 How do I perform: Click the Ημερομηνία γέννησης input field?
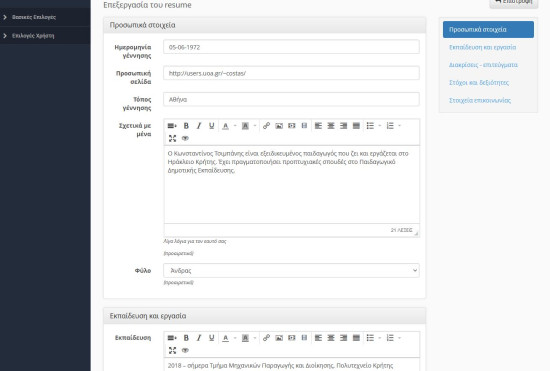pyautogui.click(x=291, y=47)
